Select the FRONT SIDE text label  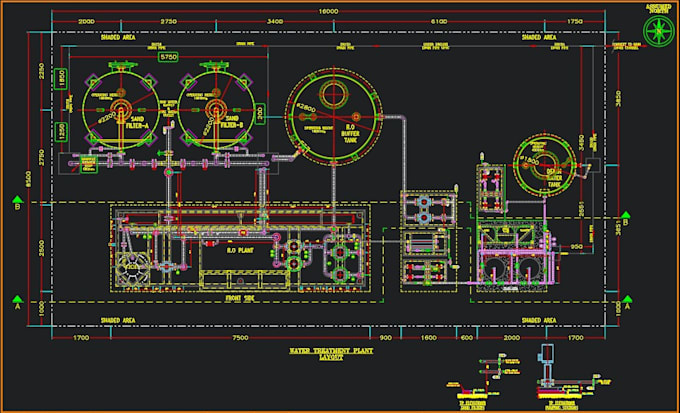coord(240,298)
